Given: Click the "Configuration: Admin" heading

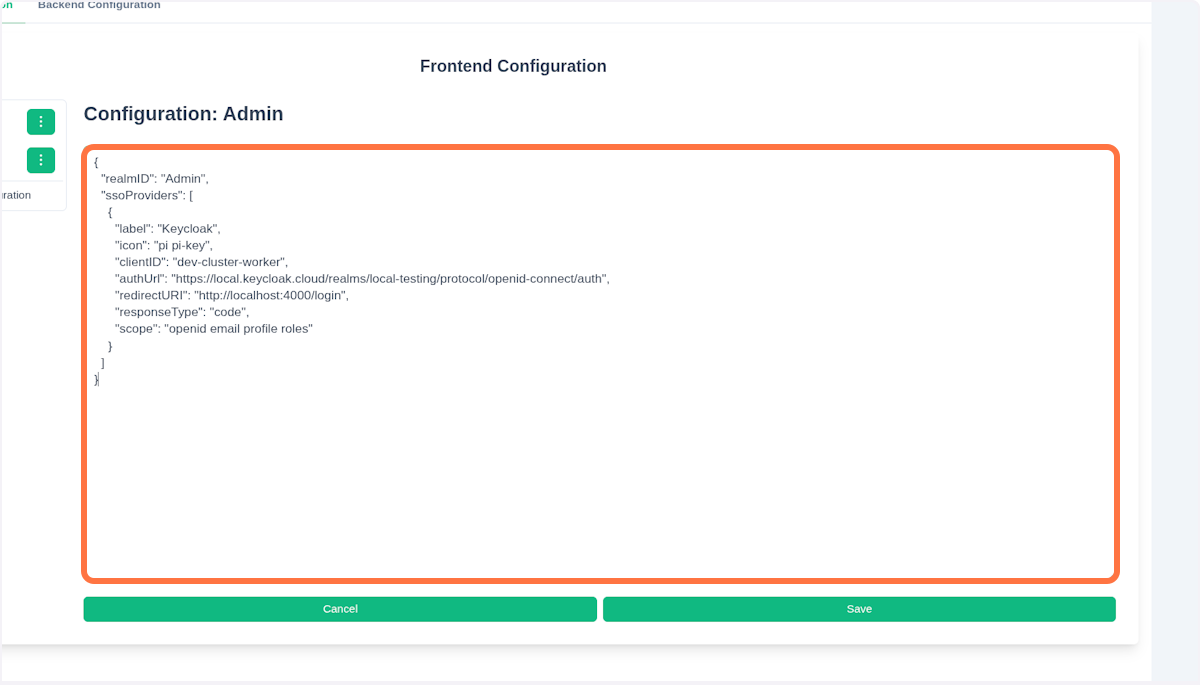Looking at the screenshot, I should [x=183, y=114].
